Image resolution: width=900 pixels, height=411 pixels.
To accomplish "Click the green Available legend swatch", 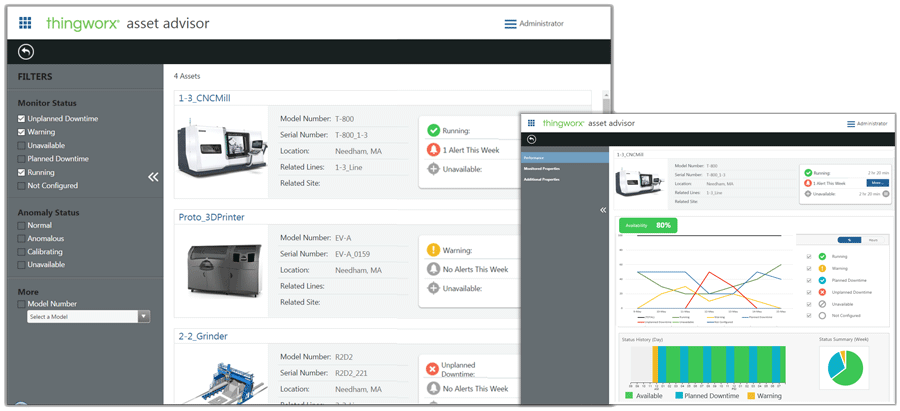I will [629, 396].
